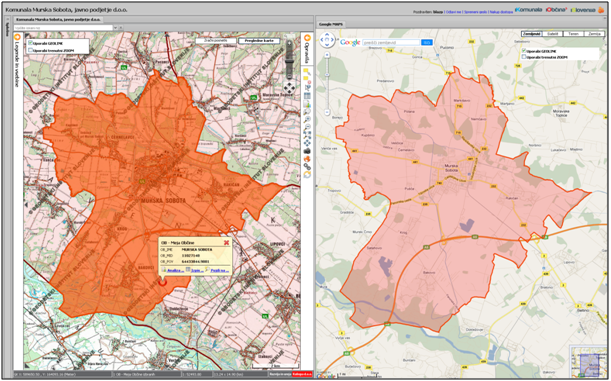Viewport: 611px width, 381px height.
Task: Select the zoom to extent tool
Action: click(307, 135)
